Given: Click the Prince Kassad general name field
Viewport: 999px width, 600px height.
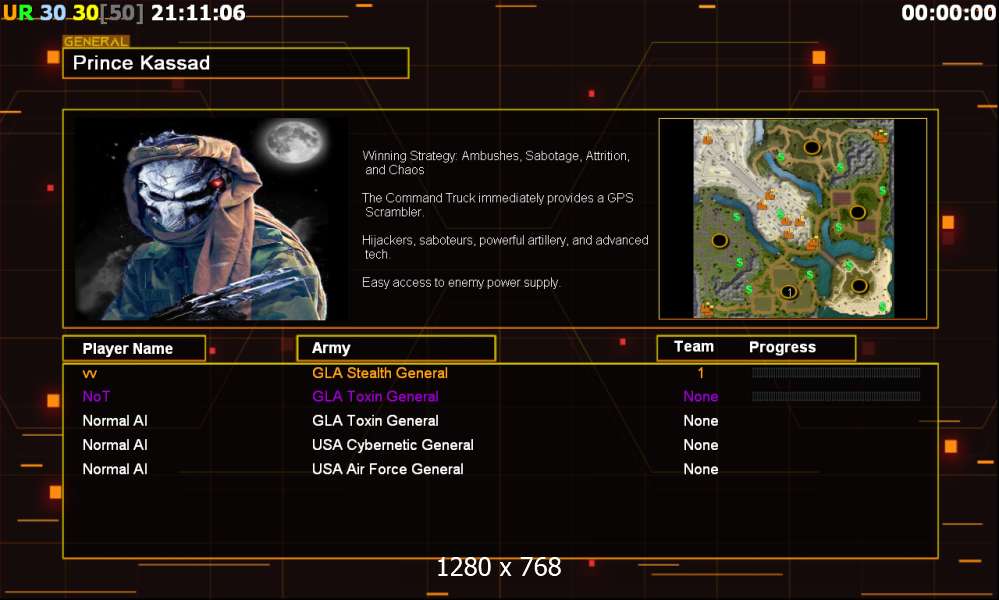Looking at the screenshot, I should click(x=236, y=63).
